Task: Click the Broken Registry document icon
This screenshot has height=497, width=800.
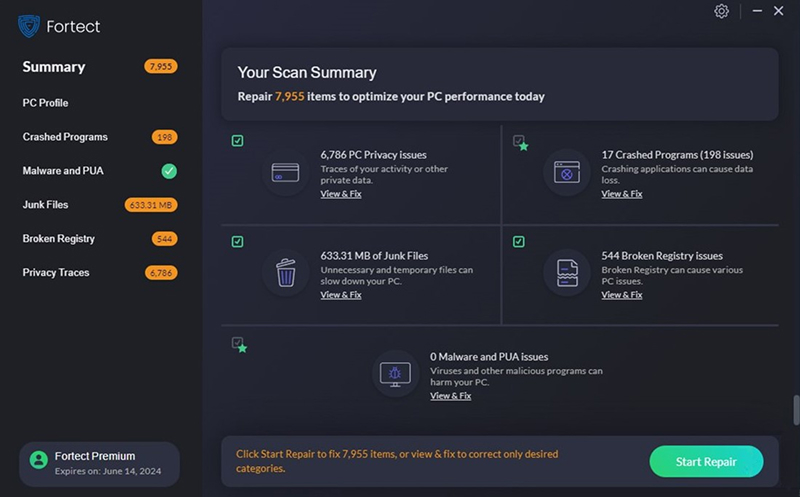Action: pyautogui.click(x=567, y=273)
